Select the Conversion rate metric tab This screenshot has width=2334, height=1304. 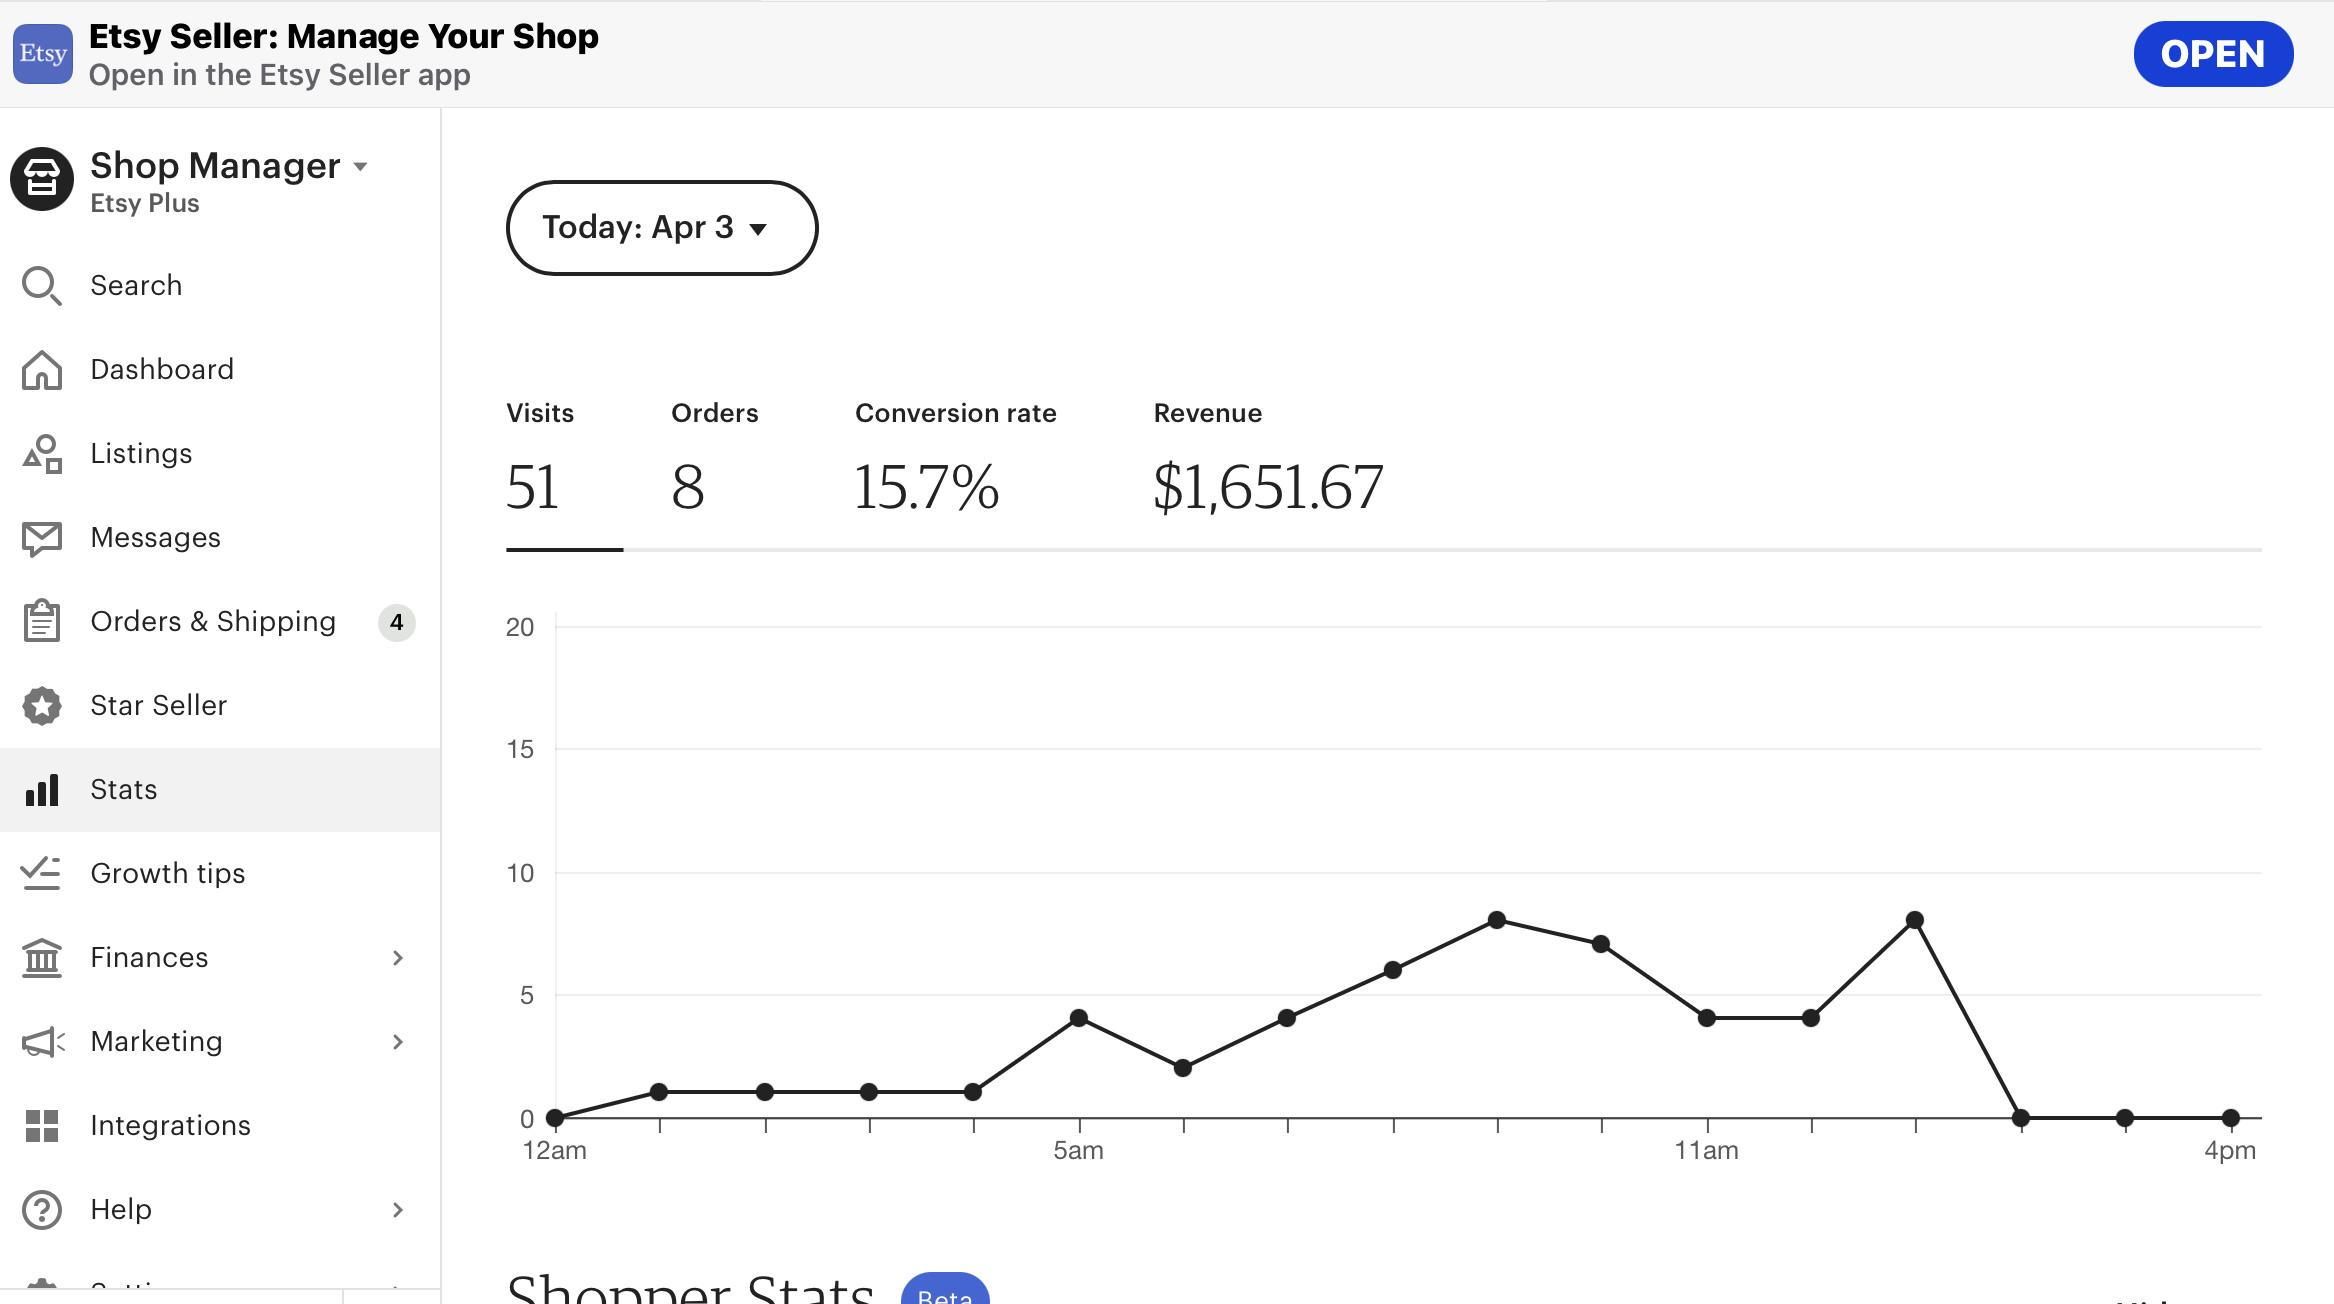pyautogui.click(x=955, y=465)
